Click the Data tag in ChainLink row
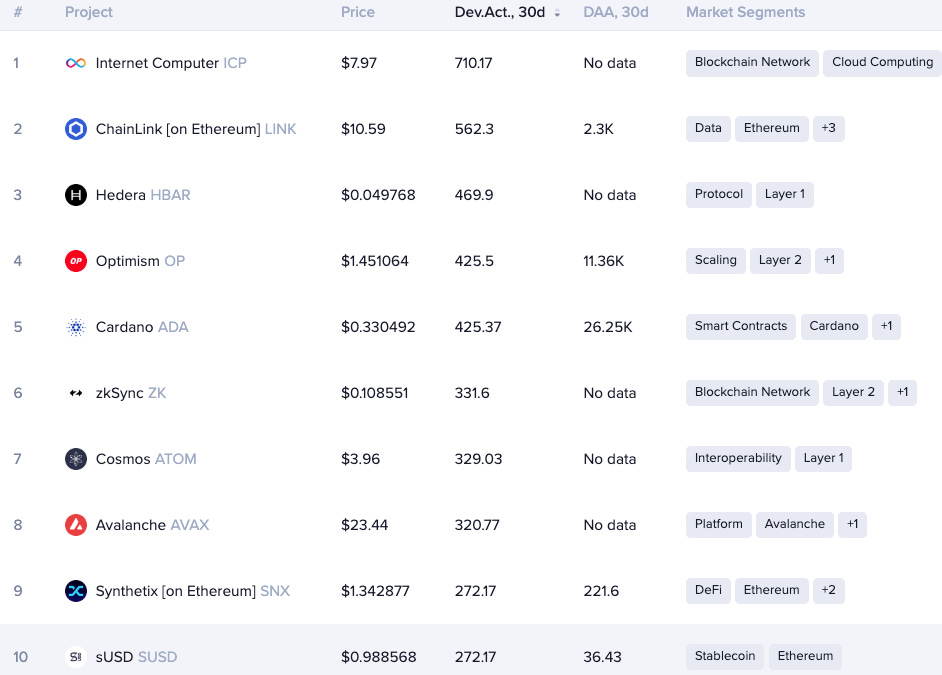Image resolution: width=942 pixels, height=675 pixels. [x=708, y=129]
